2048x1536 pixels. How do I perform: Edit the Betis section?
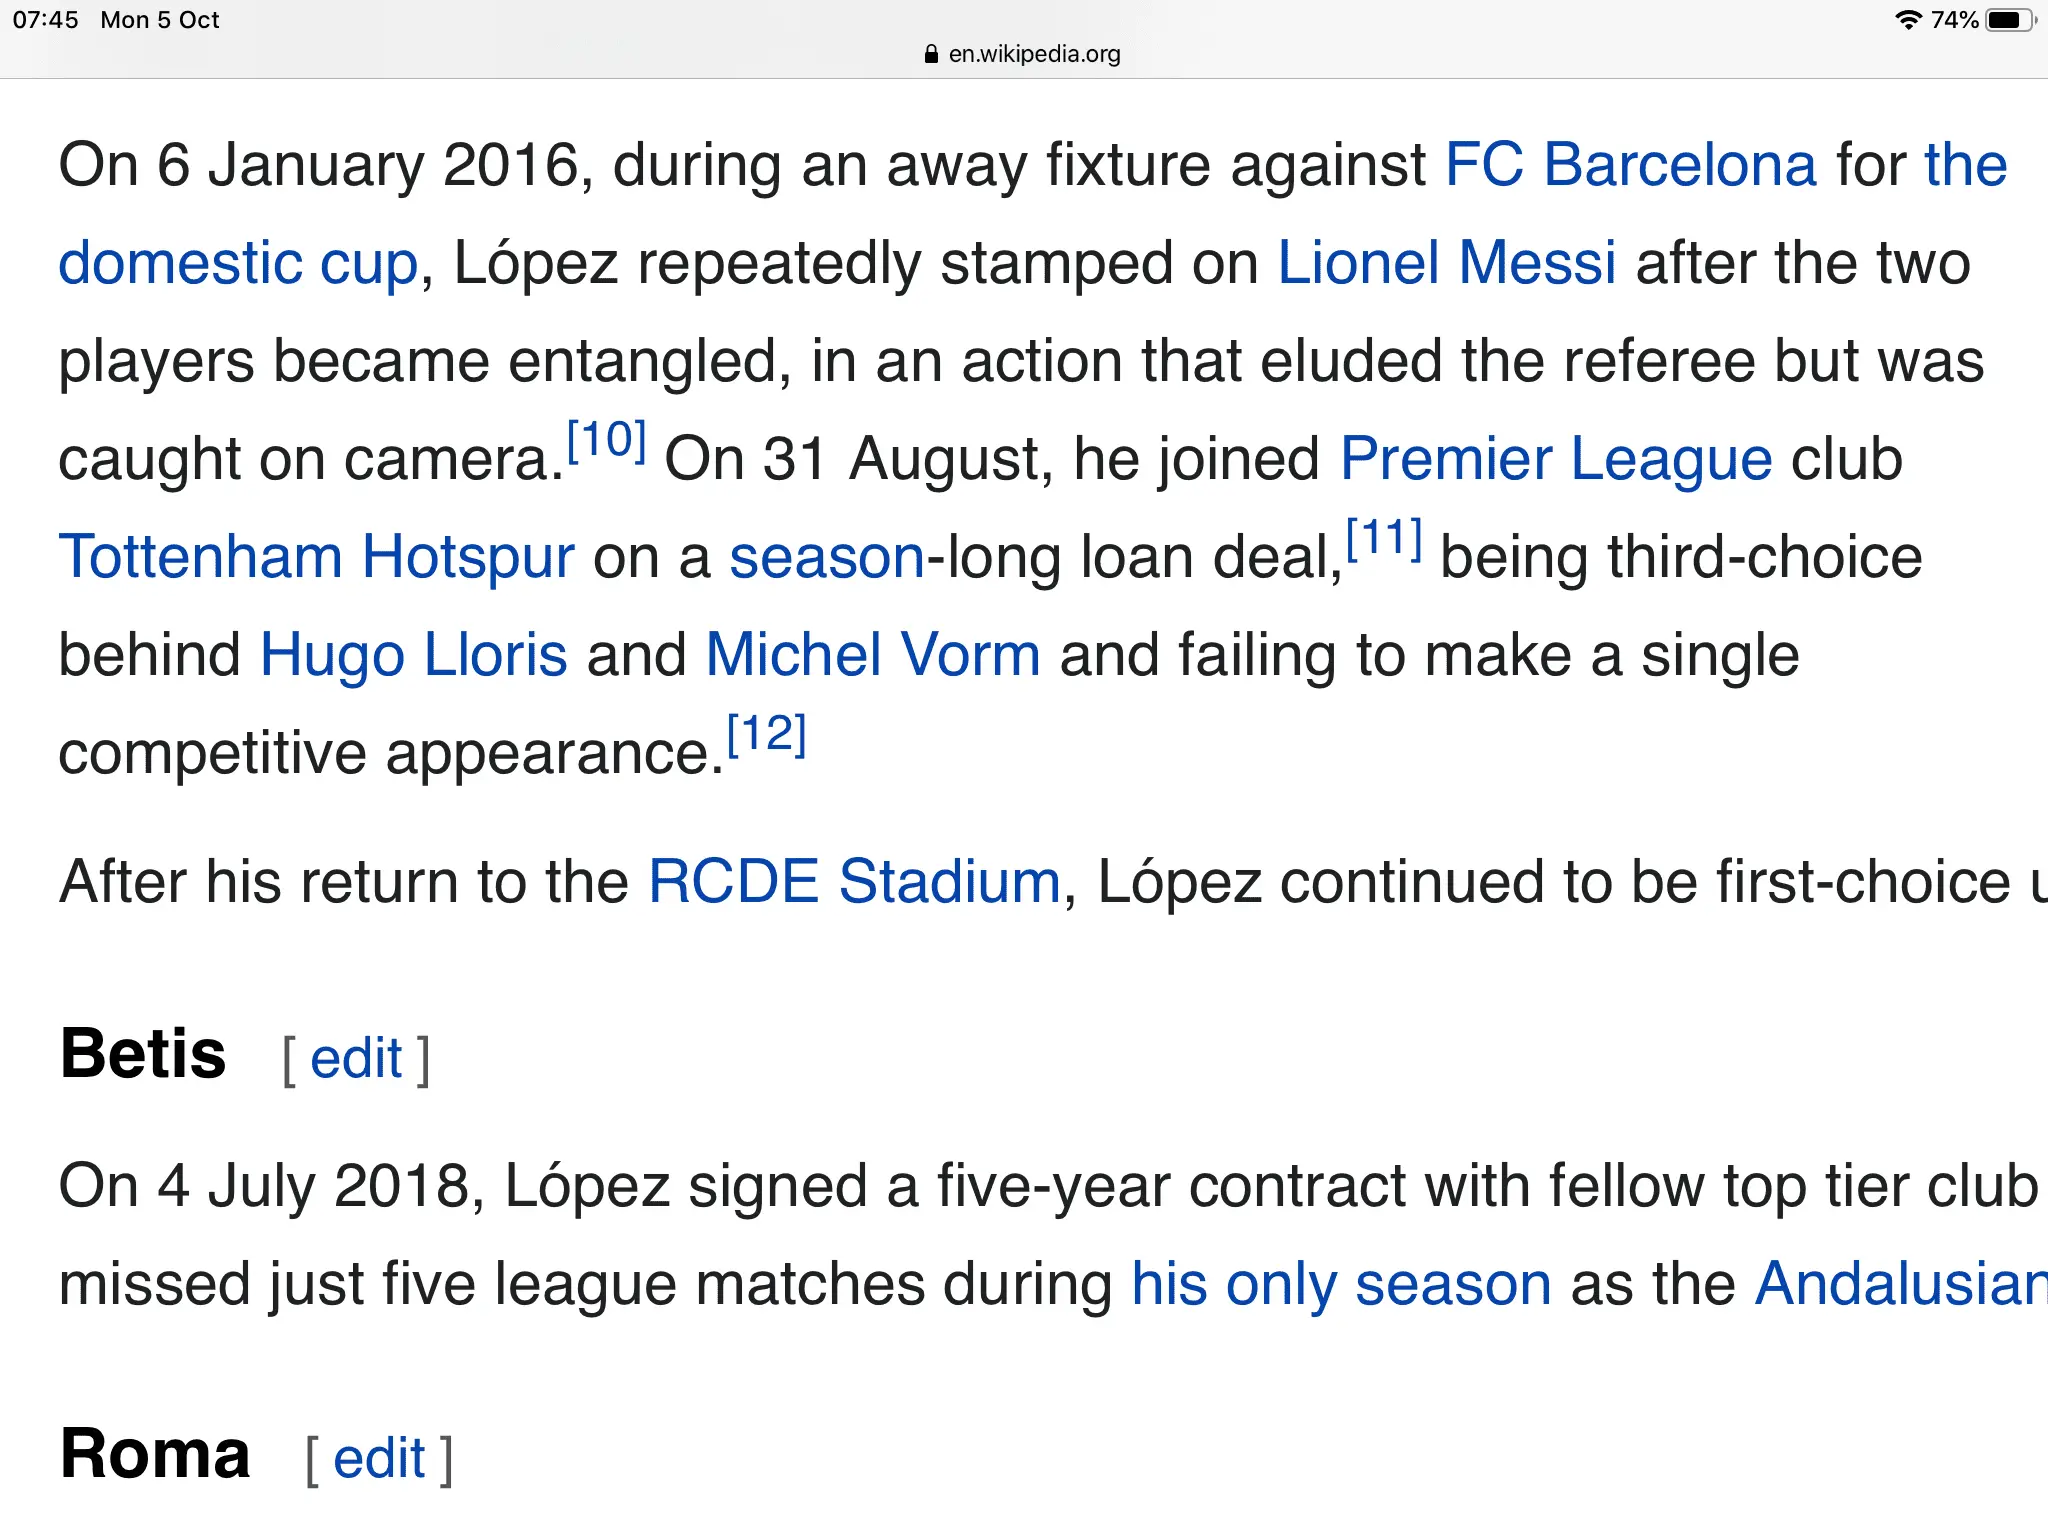(356, 1059)
